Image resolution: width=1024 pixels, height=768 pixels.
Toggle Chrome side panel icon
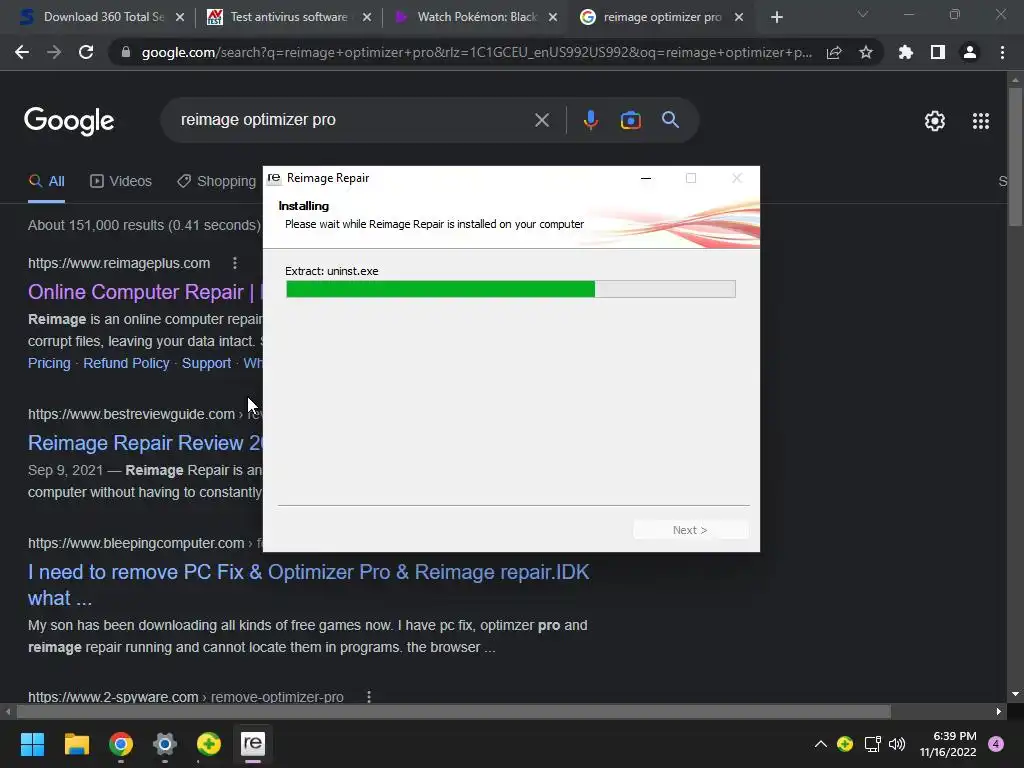click(x=938, y=52)
